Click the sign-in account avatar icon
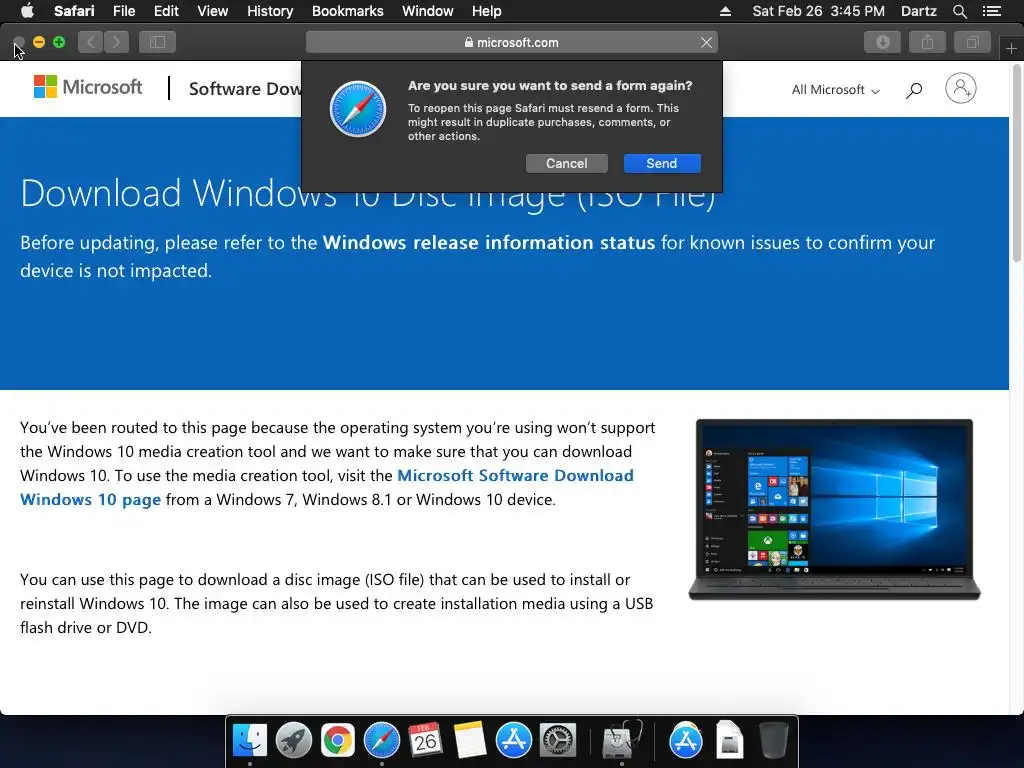The height and width of the screenshot is (768, 1024). pos(961,88)
